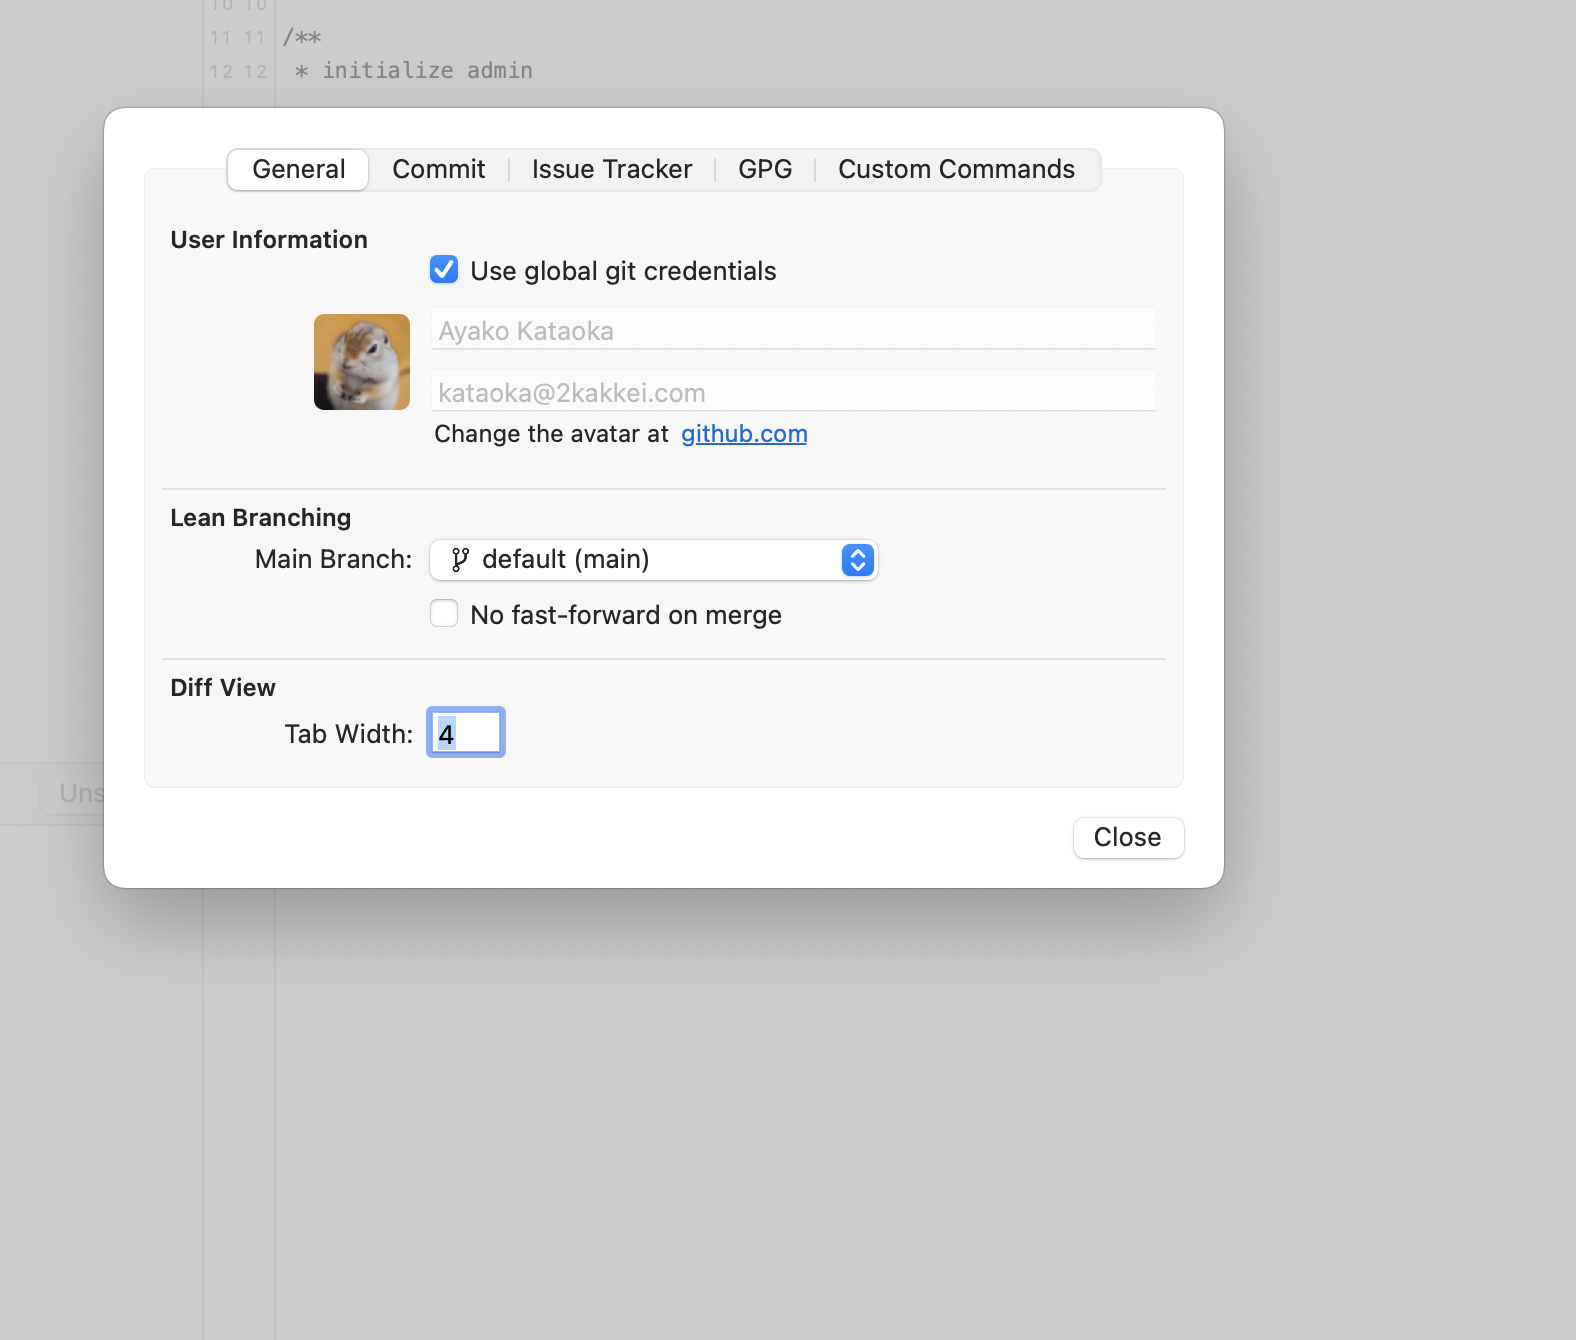
Task: Select the Issue Tracker tab
Action: pos(611,170)
